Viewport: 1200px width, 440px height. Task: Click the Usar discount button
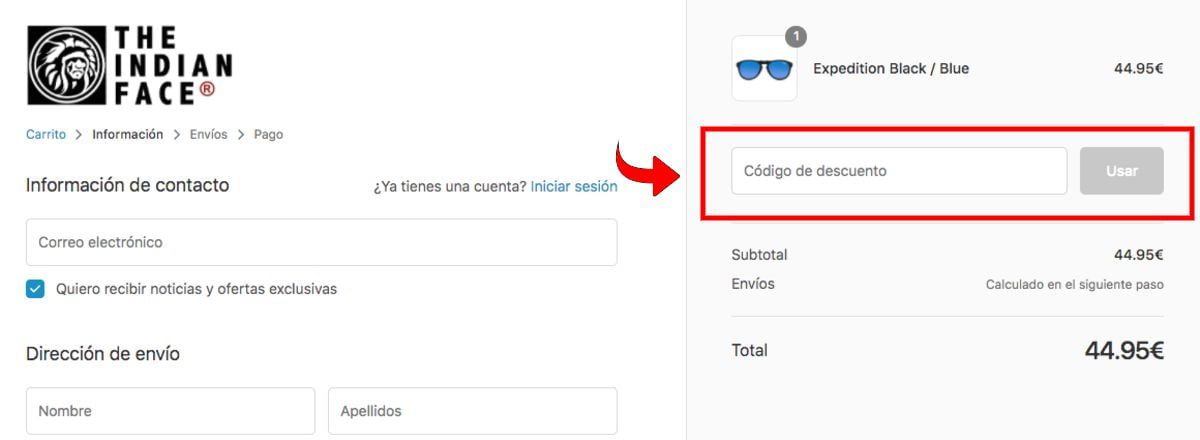(1122, 171)
